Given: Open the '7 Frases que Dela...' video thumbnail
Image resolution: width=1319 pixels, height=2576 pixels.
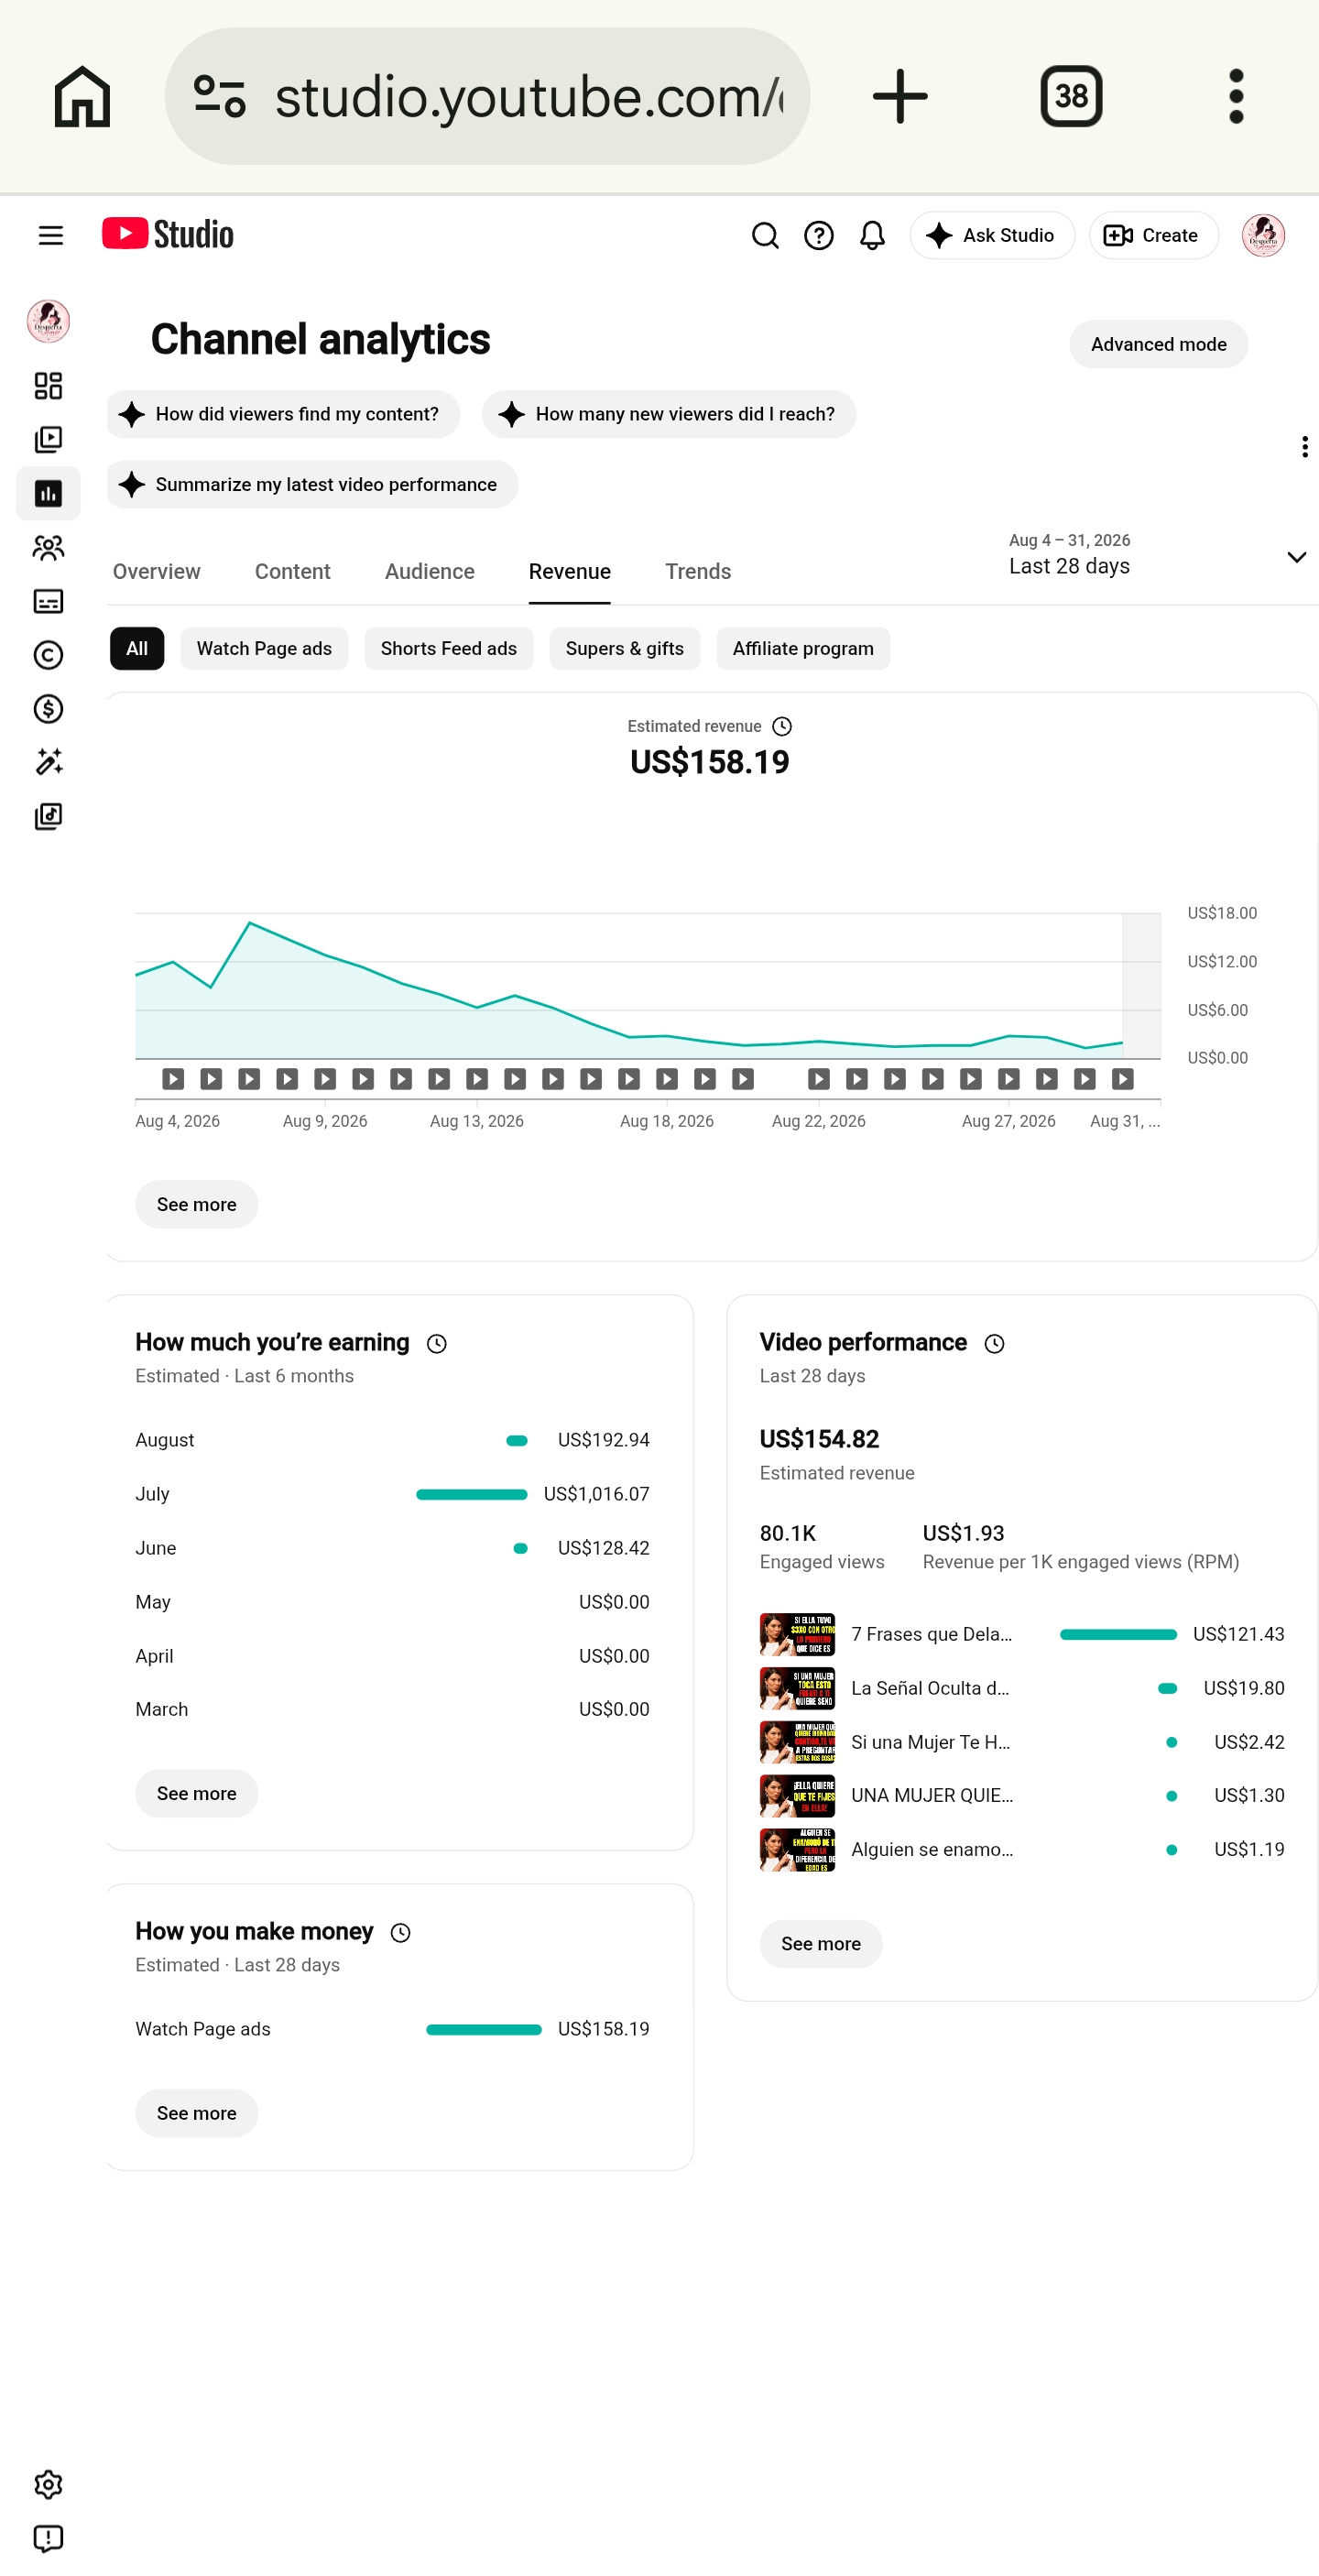Looking at the screenshot, I should (797, 1634).
